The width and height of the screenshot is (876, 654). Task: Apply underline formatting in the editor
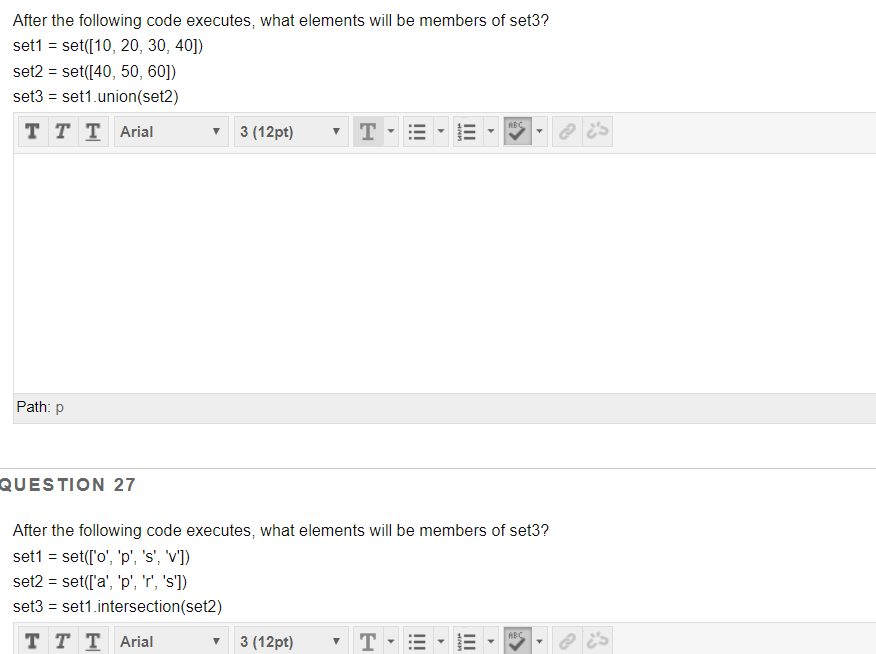92,131
